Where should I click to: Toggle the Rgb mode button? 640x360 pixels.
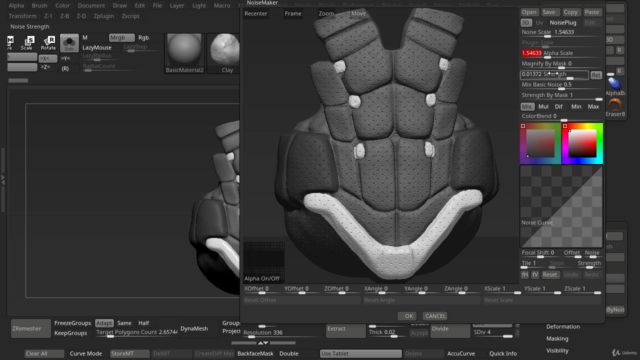click(143, 38)
